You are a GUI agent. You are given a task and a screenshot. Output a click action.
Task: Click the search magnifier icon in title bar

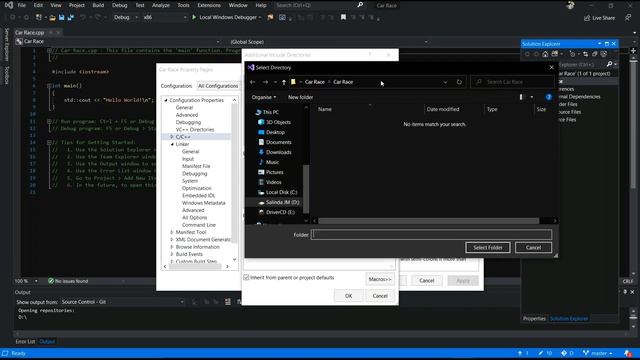pos(360,5)
